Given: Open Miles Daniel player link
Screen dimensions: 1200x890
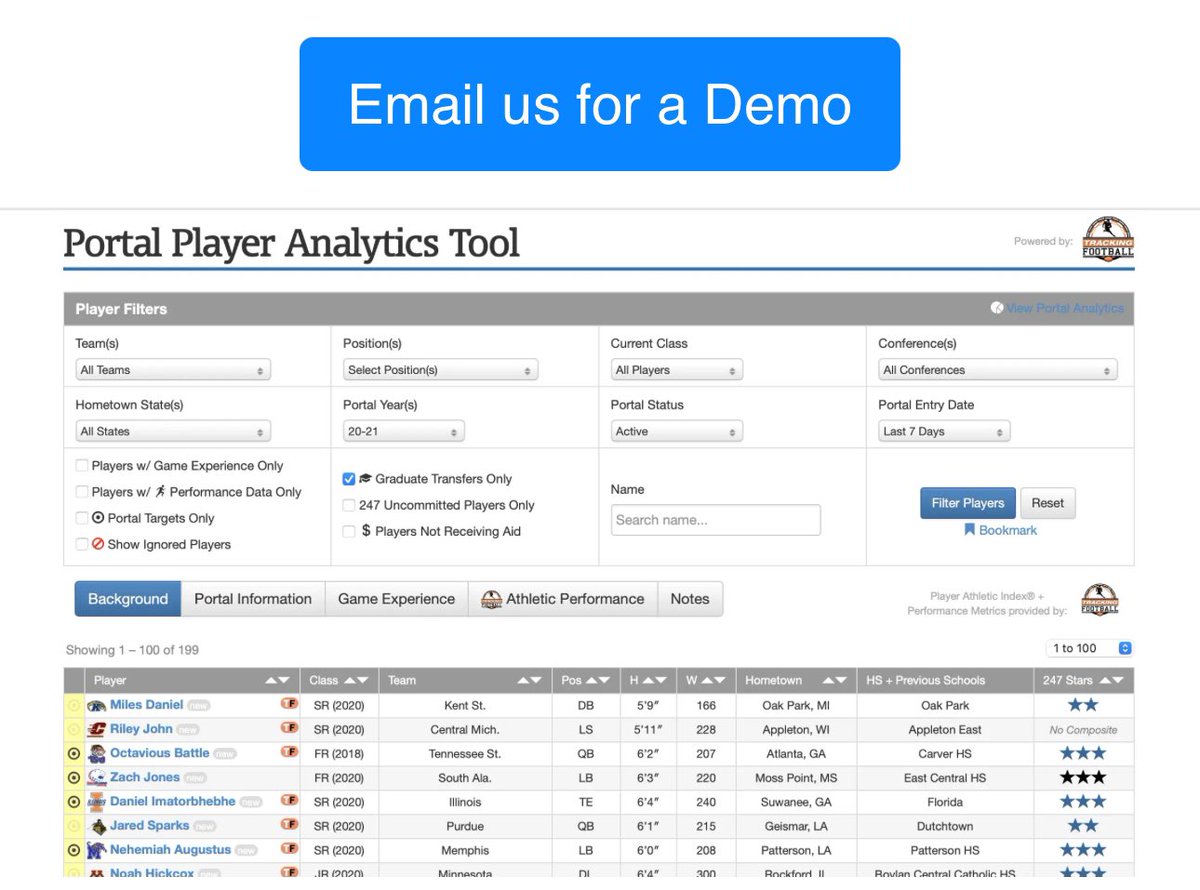Looking at the screenshot, I should 147,704.
